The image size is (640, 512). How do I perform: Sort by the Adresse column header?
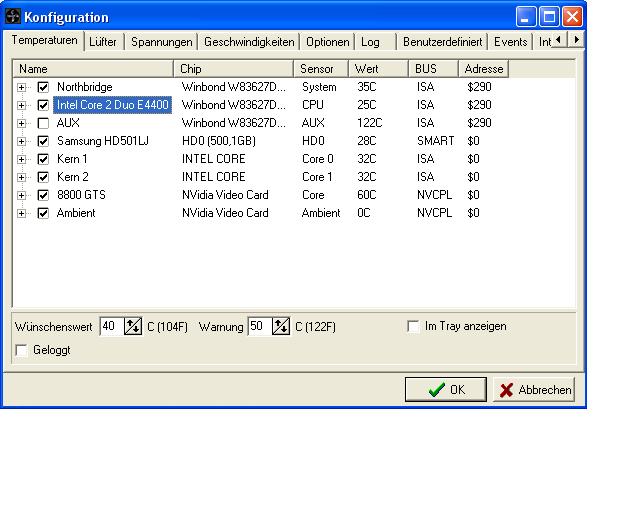[484, 69]
